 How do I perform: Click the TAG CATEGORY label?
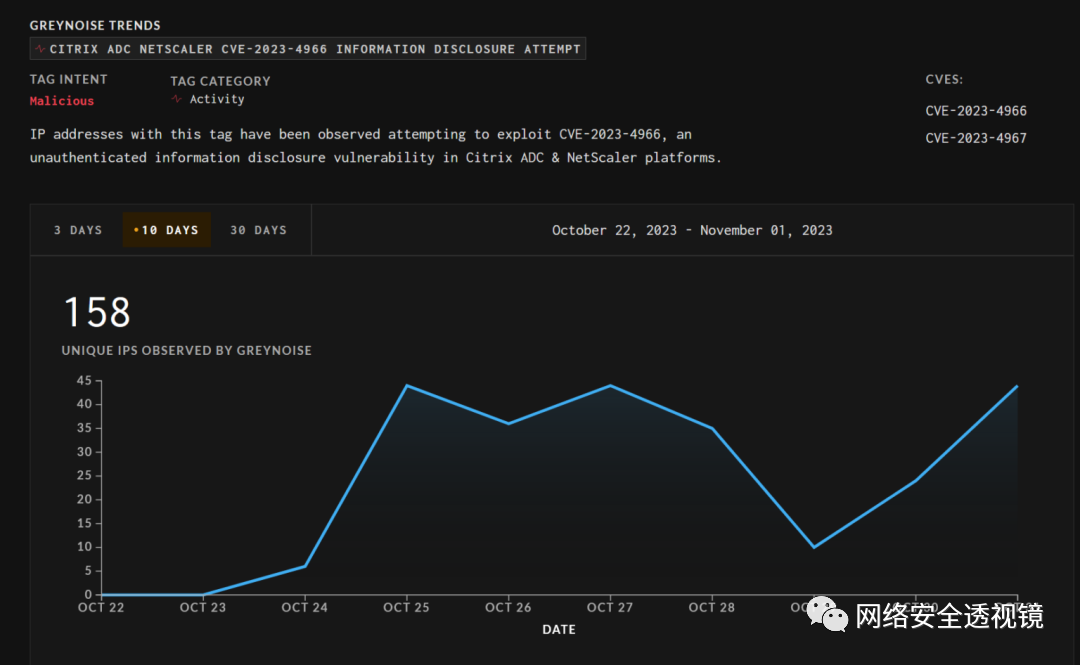220,81
